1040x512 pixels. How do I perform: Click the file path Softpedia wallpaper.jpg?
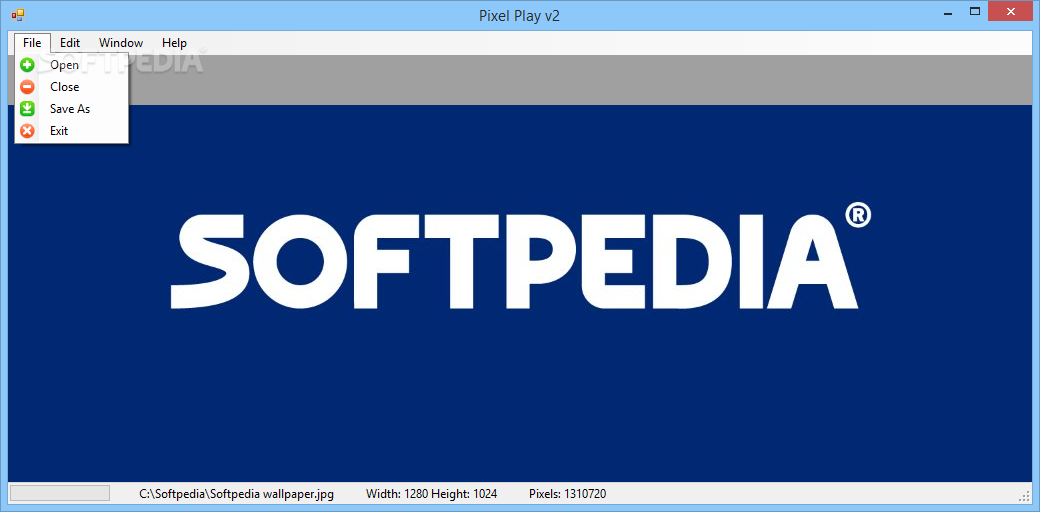click(x=236, y=494)
